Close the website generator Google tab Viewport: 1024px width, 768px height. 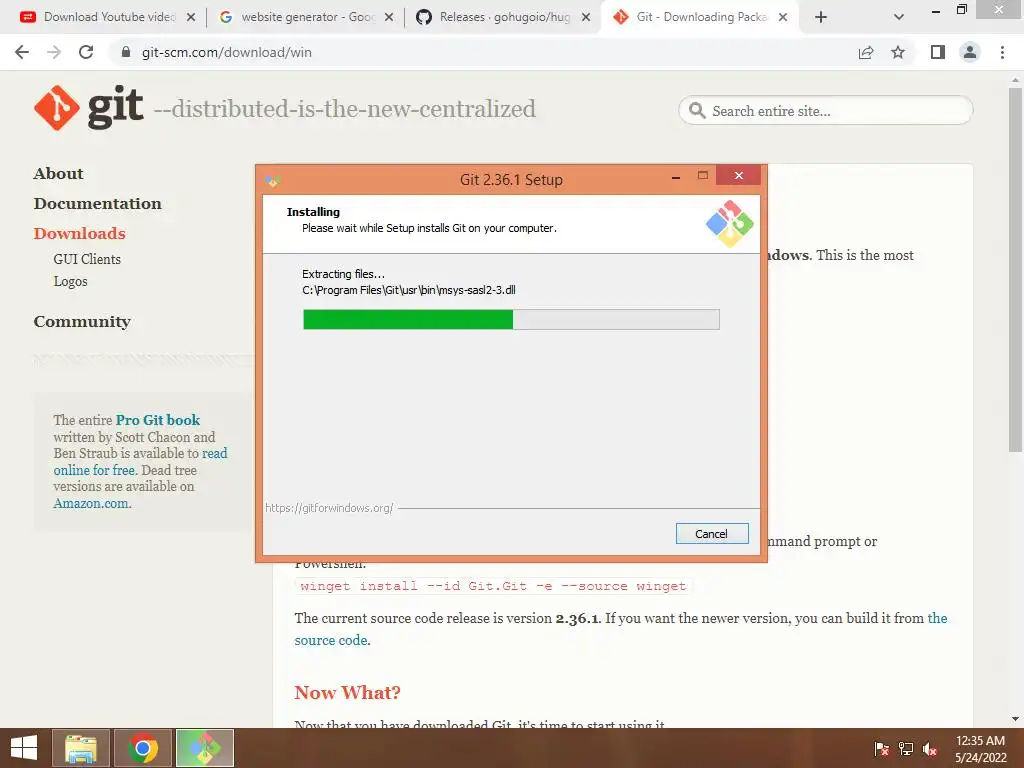pos(389,17)
